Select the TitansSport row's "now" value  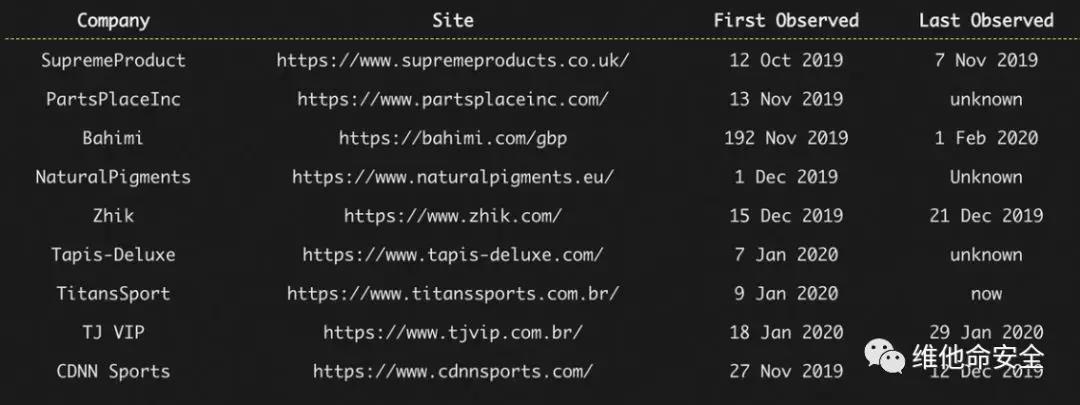tap(986, 294)
